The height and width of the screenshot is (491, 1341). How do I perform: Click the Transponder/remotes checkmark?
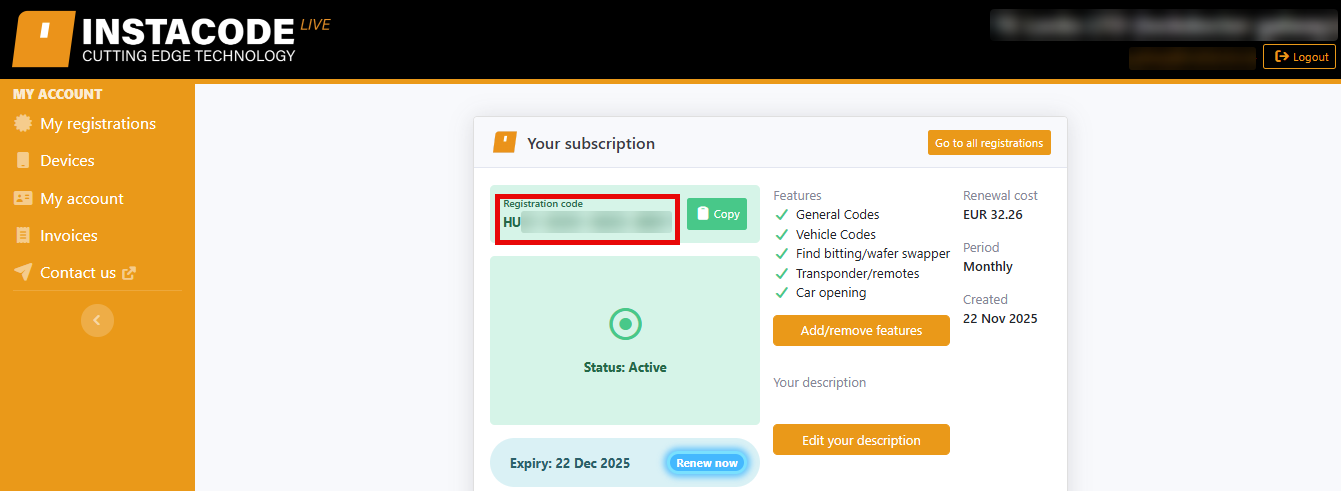coord(782,273)
